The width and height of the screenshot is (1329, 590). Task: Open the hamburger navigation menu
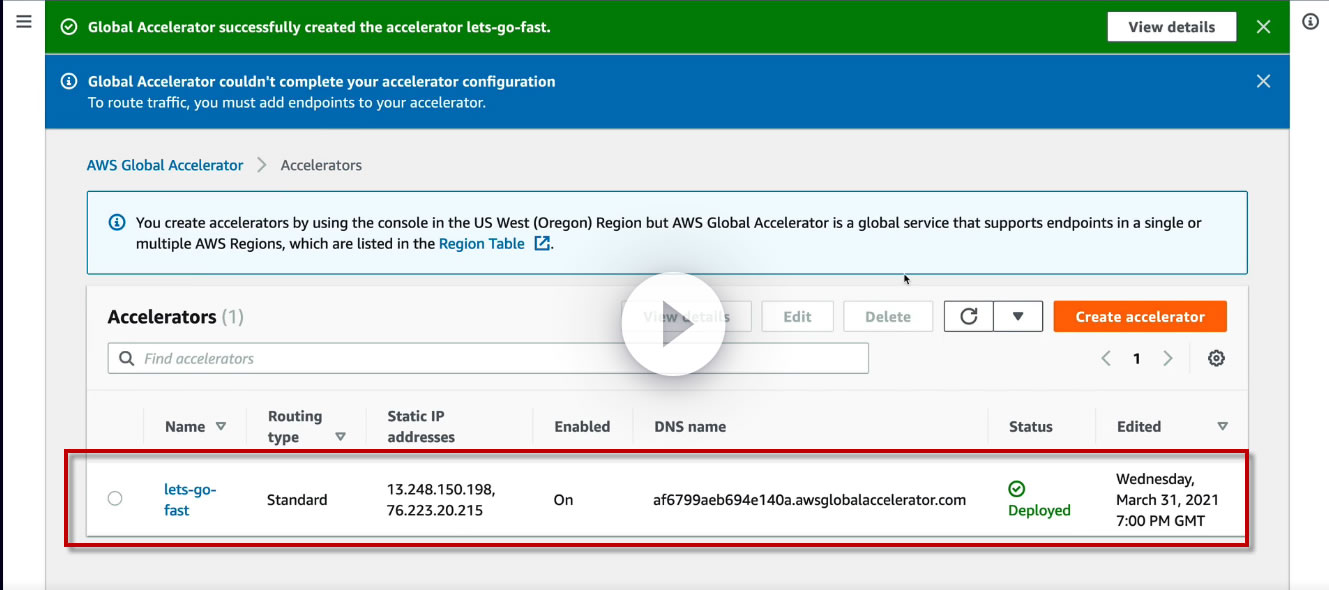tap(24, 21)
